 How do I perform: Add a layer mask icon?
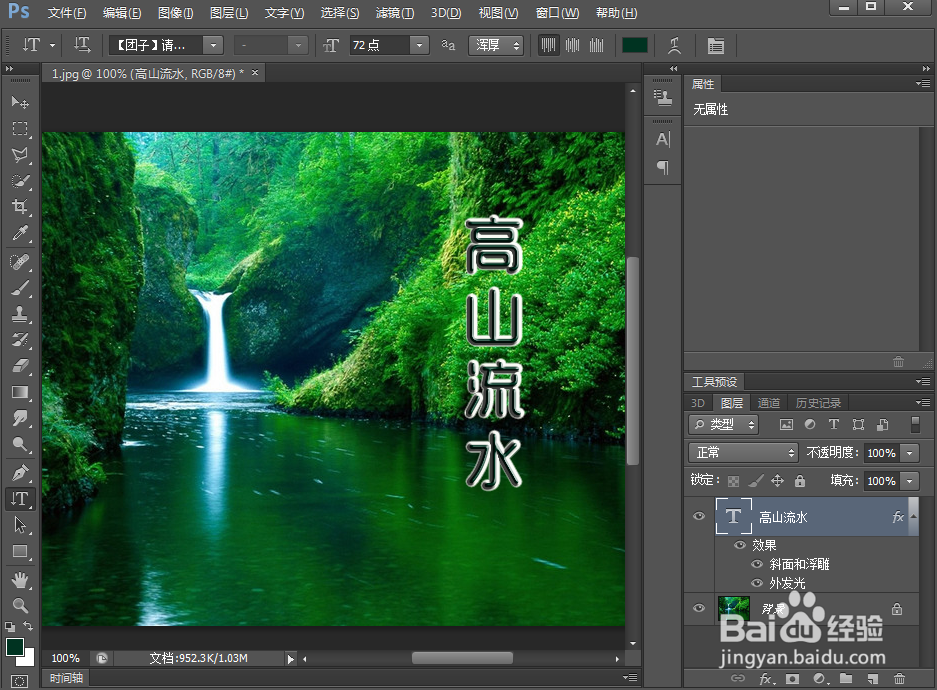pos(791,679)
